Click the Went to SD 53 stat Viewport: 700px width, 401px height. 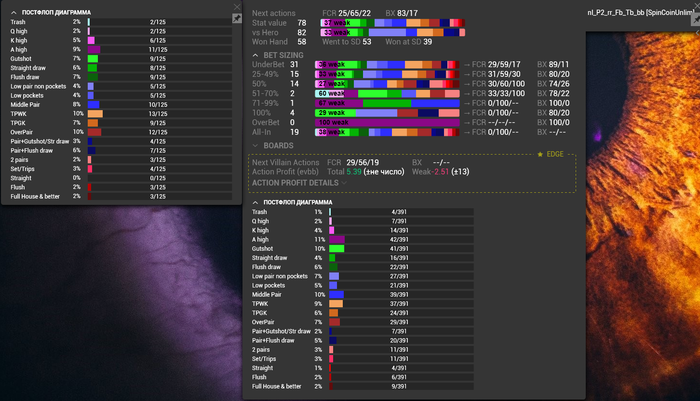coord(346,42)
